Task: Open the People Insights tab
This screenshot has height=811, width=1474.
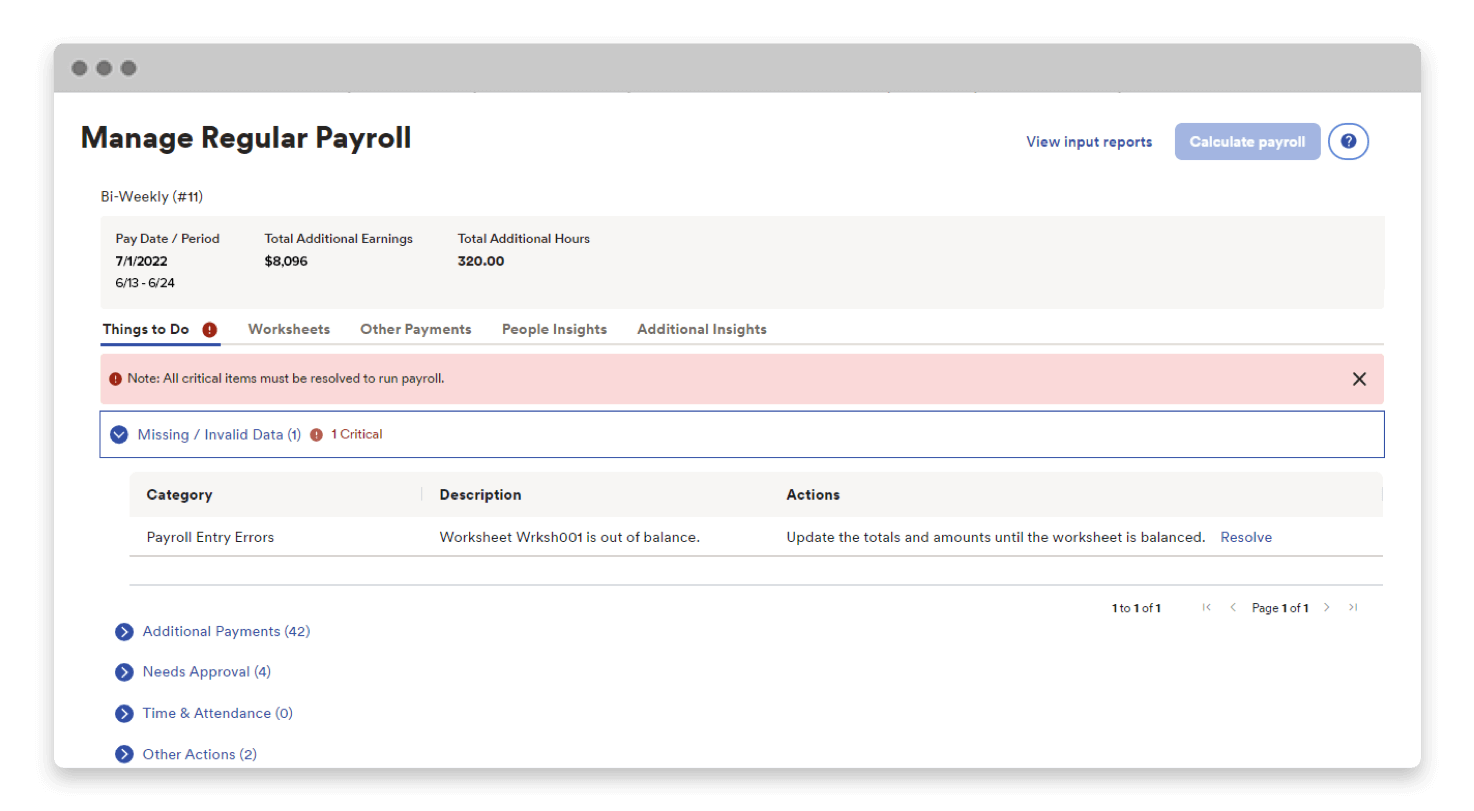Action: click(554, 329)
